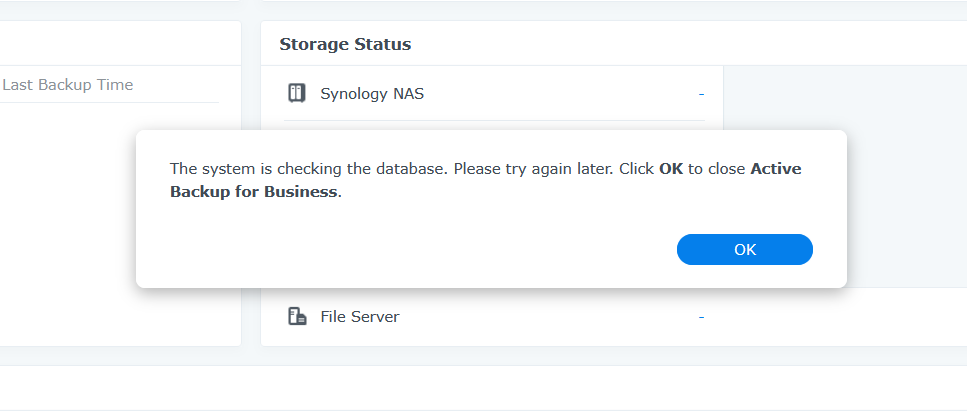967x411 pixels.
Task: Click the dash value beside File Server
Action: tap(701, 317)
